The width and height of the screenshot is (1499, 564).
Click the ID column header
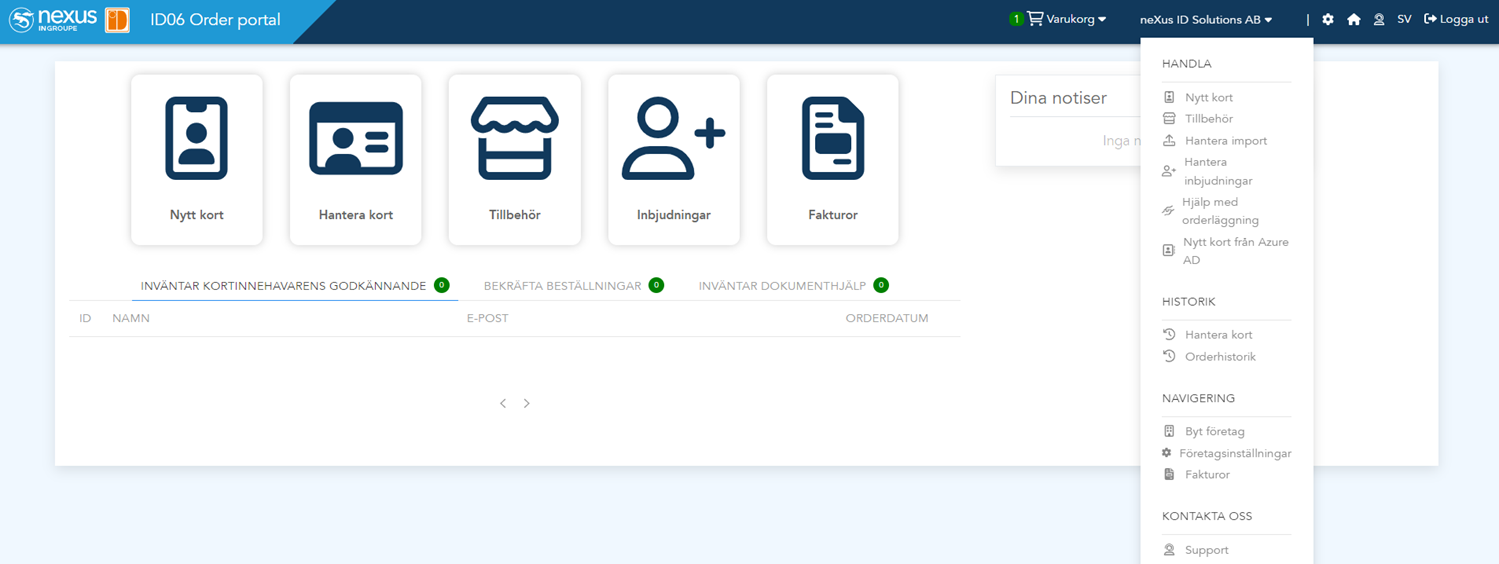tap(86, 319)
